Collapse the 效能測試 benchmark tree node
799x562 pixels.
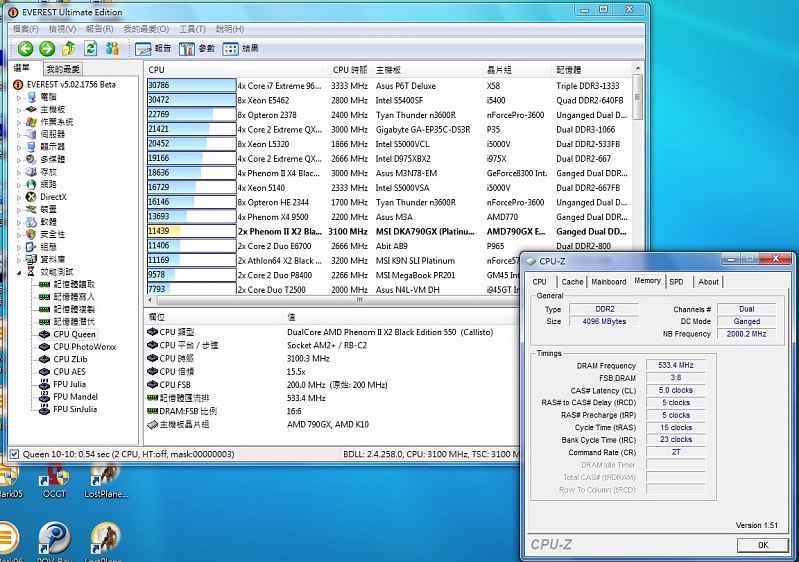tap(19, 272)
